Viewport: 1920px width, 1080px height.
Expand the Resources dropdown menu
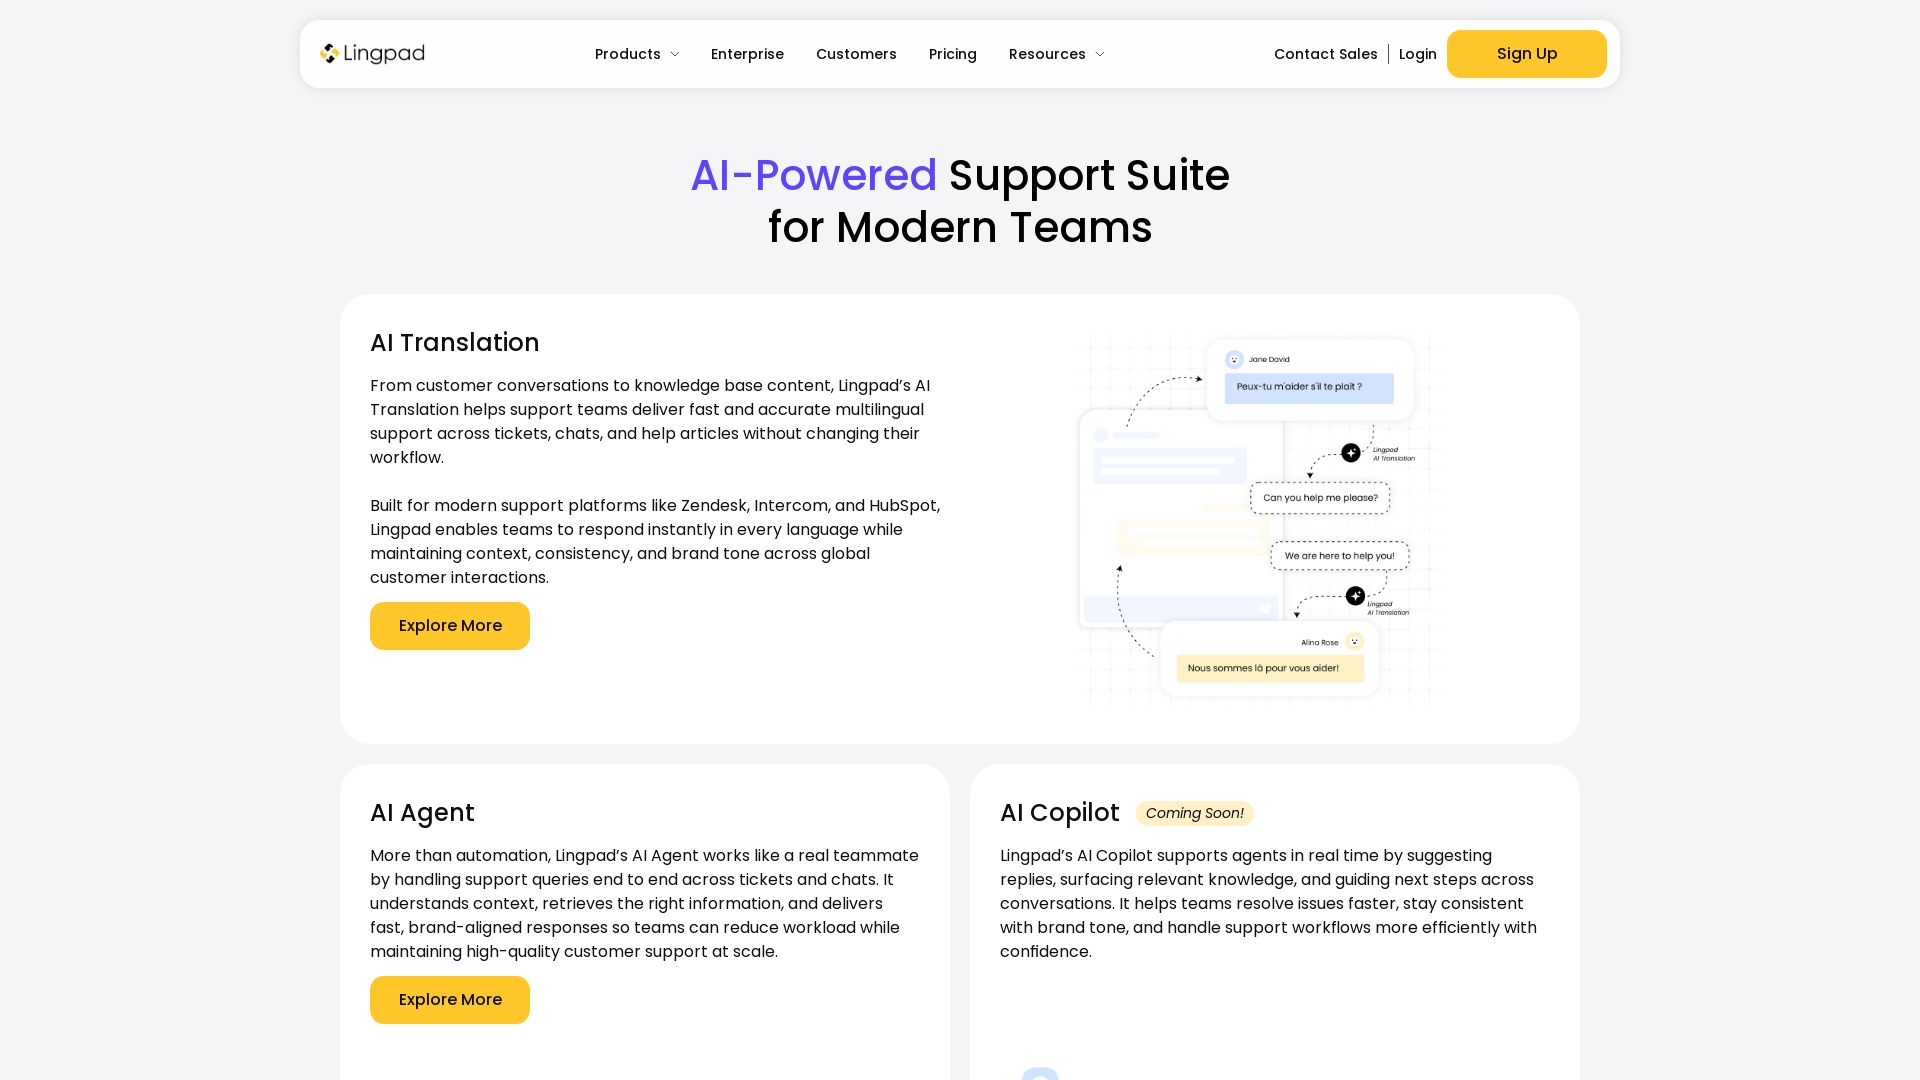click(x=1057, y=54)
